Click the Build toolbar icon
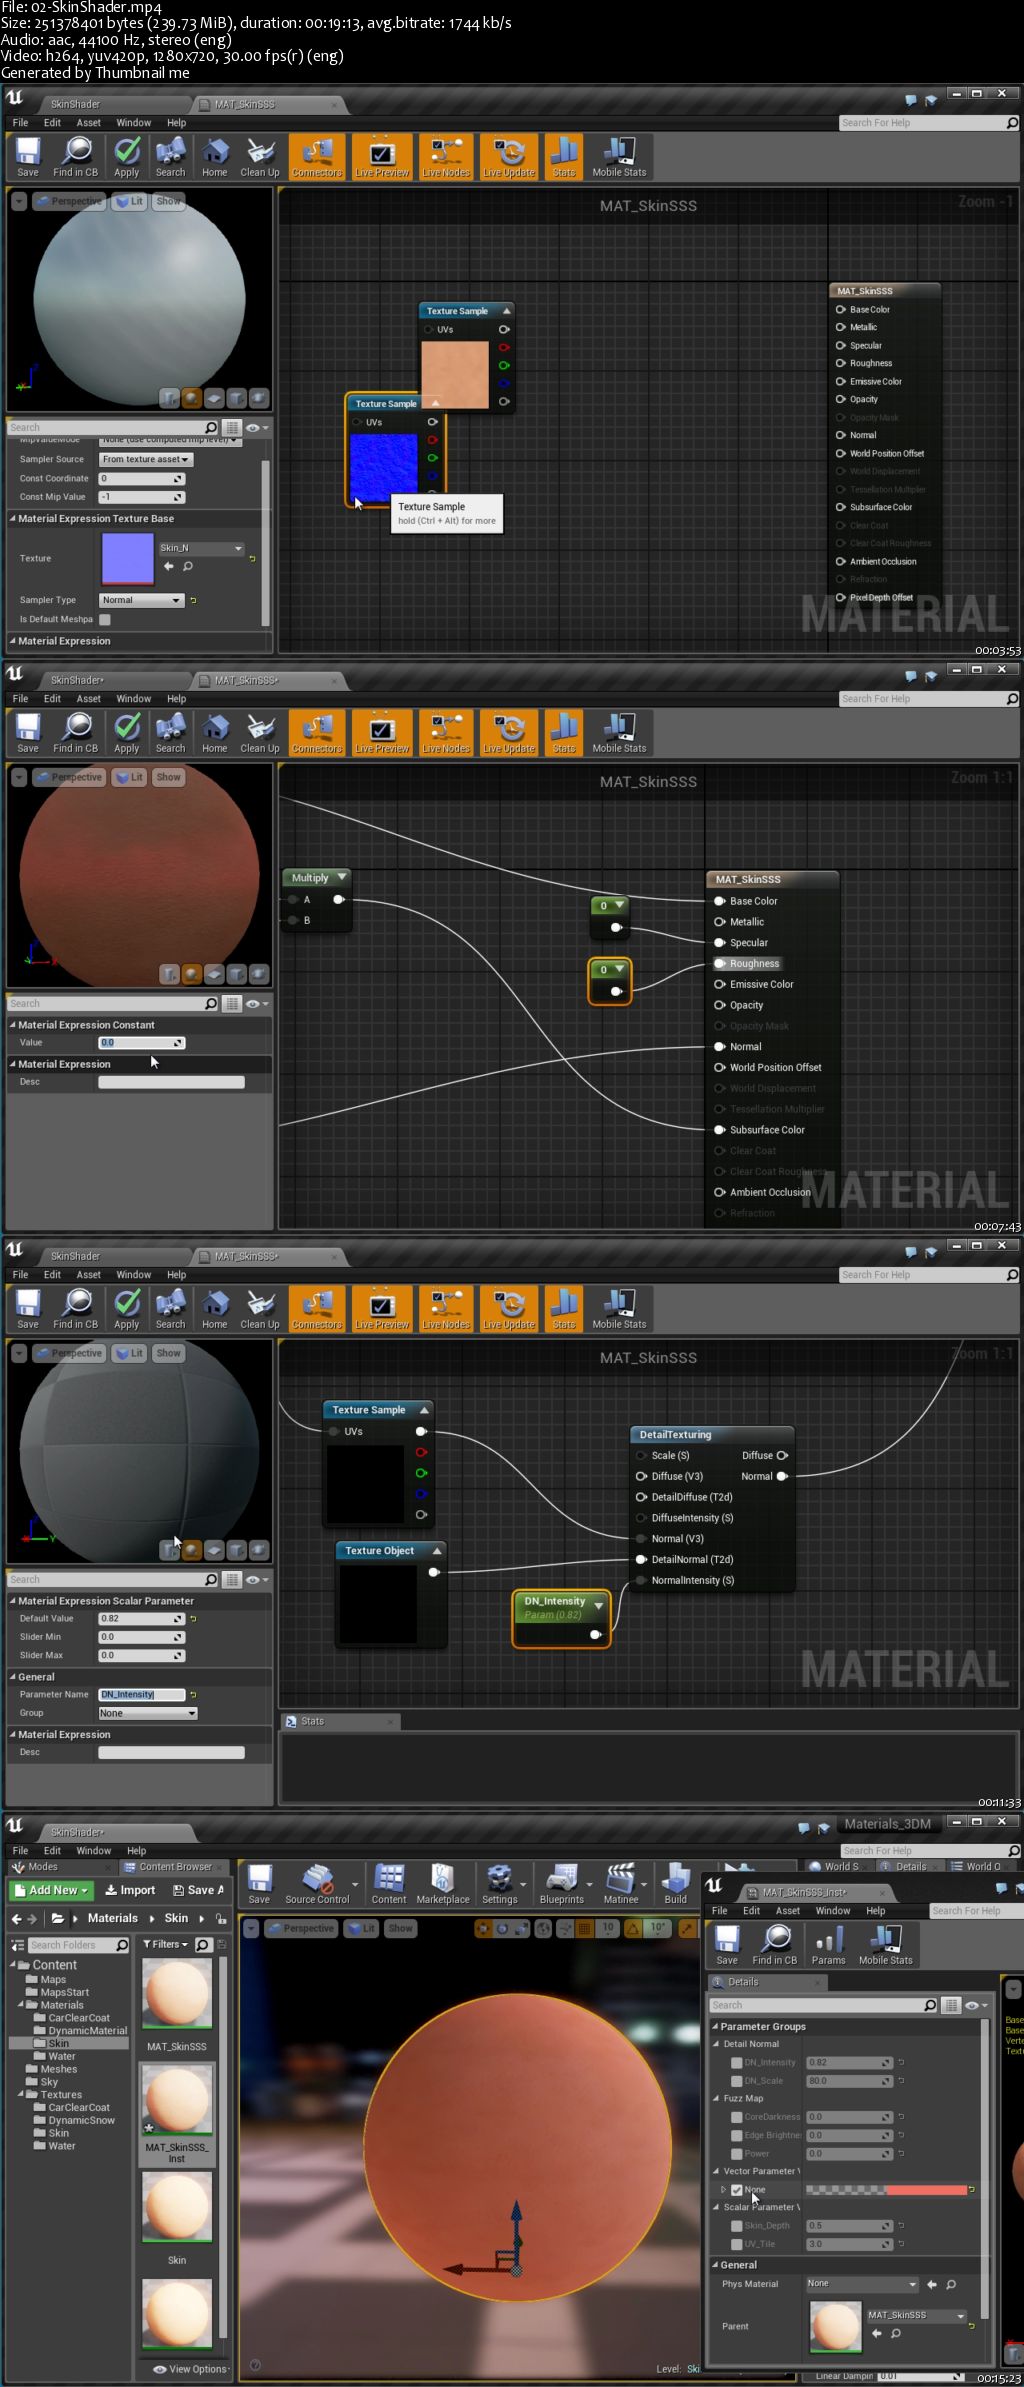The height and width of the screenshot is (2387, 1024). (676, 1884)
